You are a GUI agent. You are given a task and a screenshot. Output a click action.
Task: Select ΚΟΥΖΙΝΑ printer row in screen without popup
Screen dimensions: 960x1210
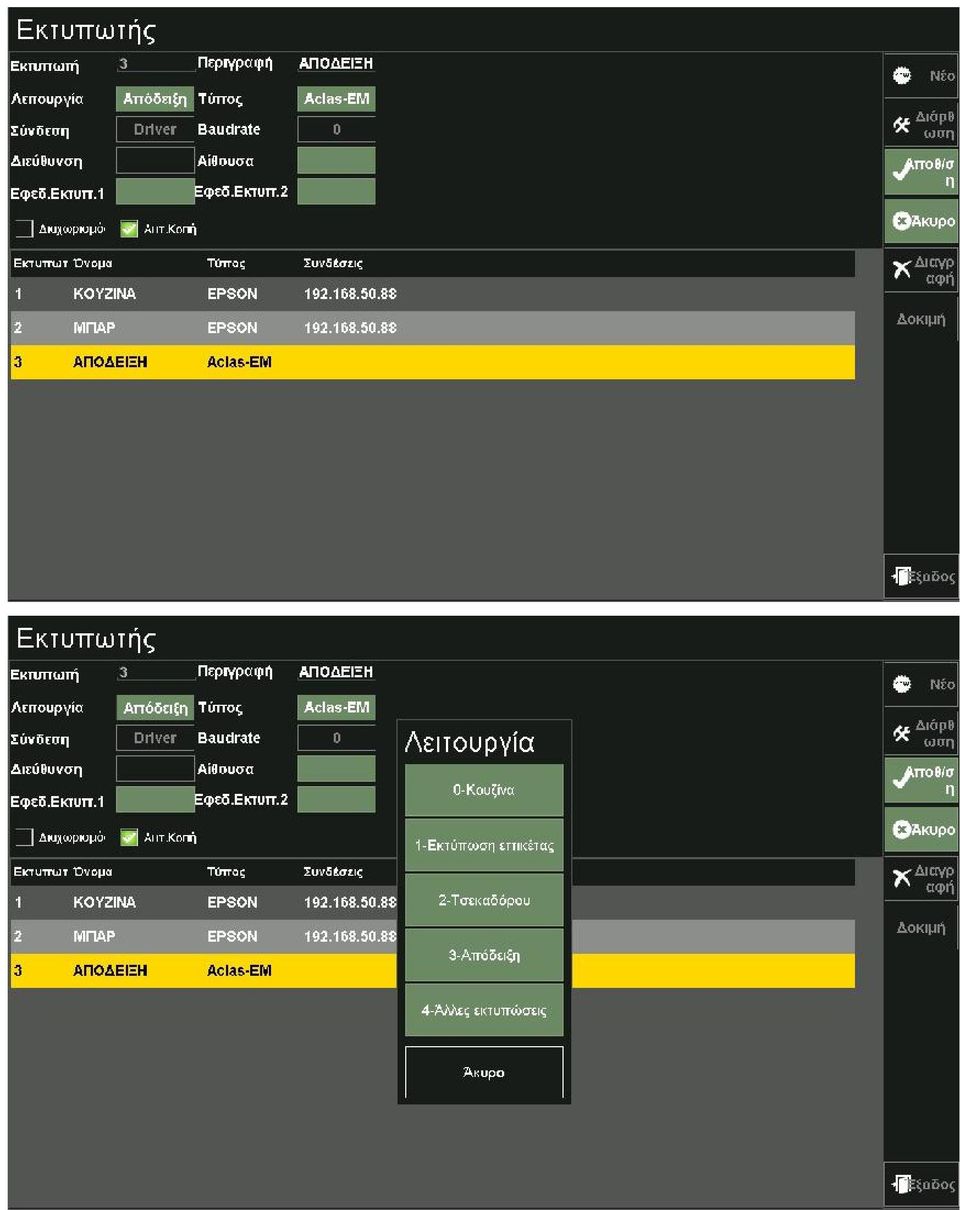pos(433,294)
